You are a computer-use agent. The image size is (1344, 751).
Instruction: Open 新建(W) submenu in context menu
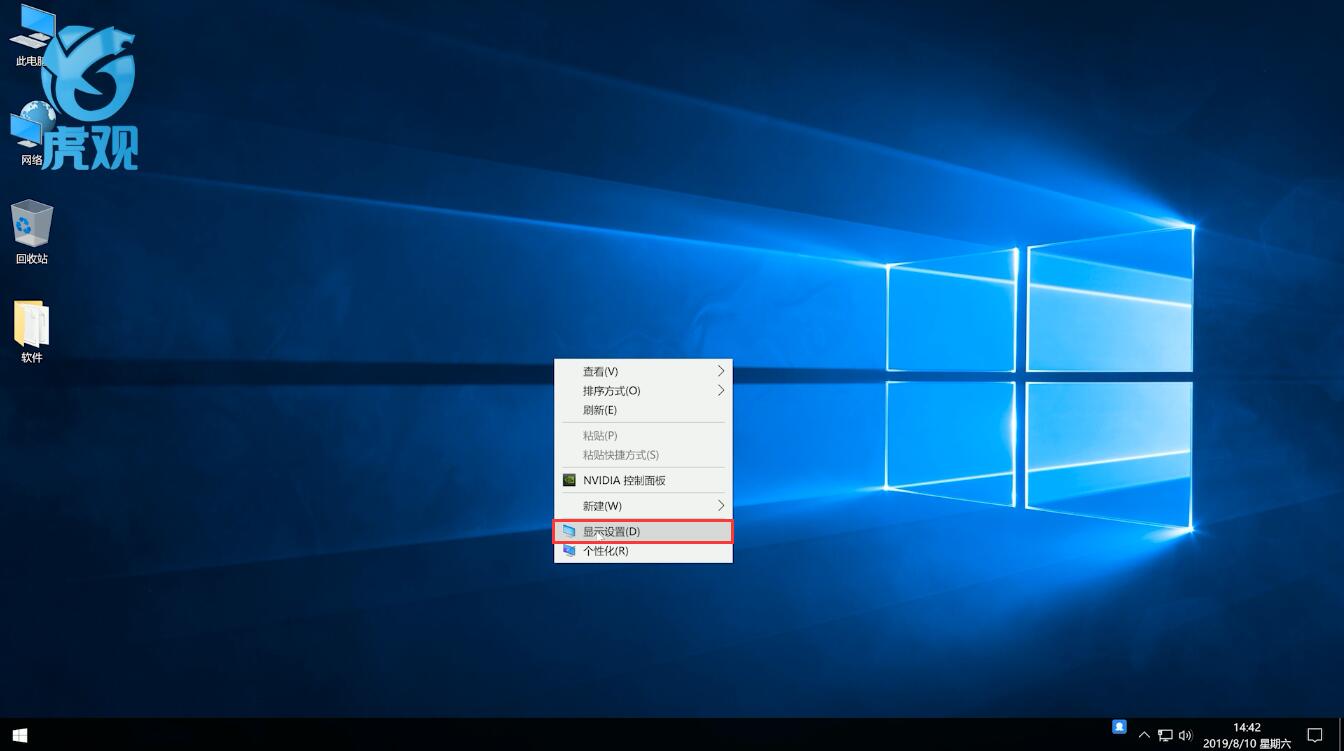[643, 506]
